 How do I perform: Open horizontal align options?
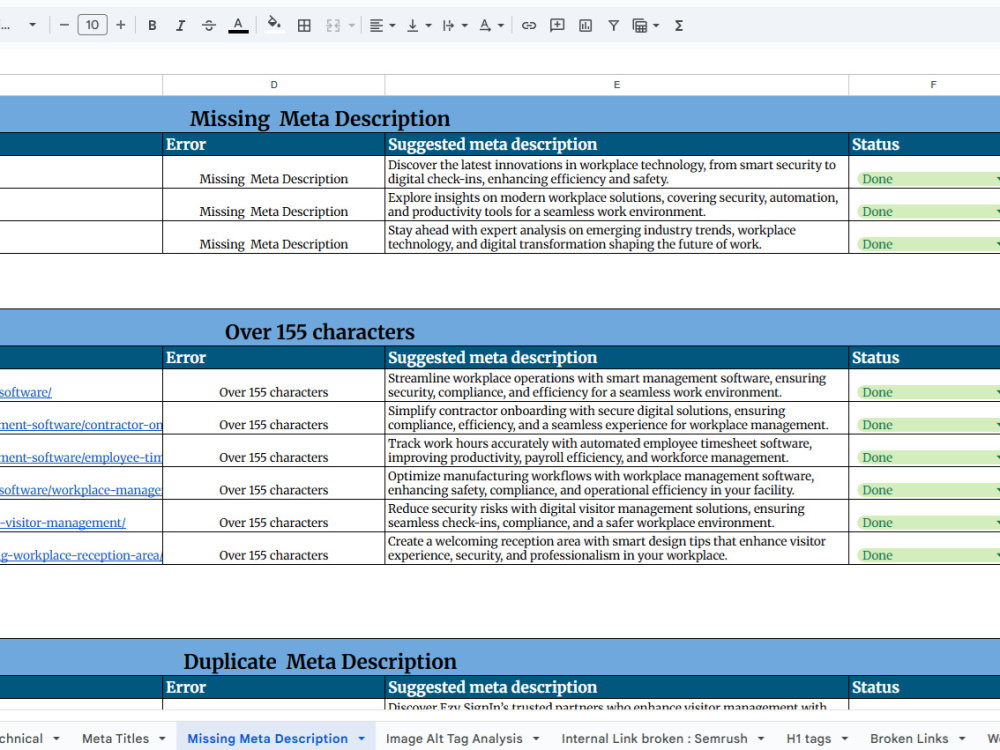click(x=382, y=26)
